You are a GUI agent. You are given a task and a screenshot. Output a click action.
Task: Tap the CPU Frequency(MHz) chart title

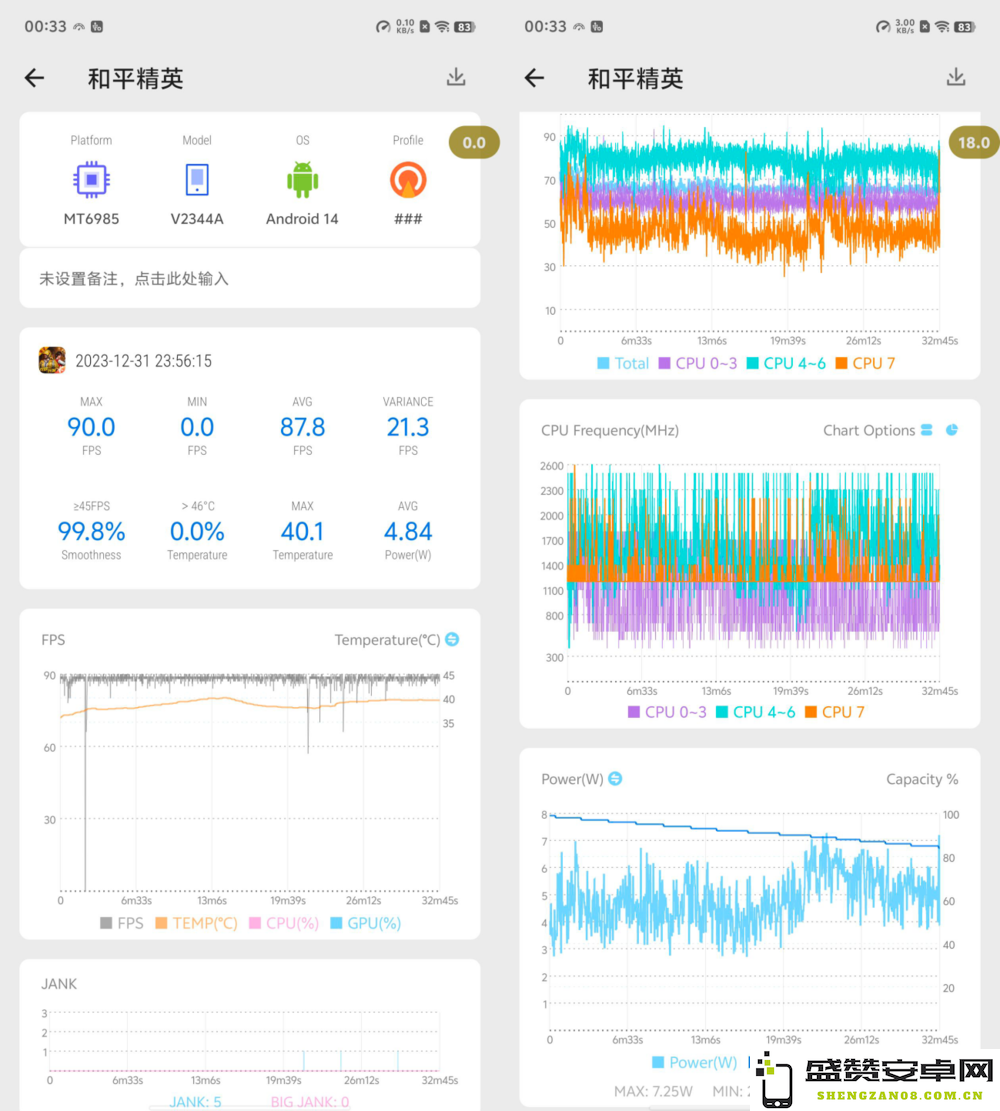[609, 430]
